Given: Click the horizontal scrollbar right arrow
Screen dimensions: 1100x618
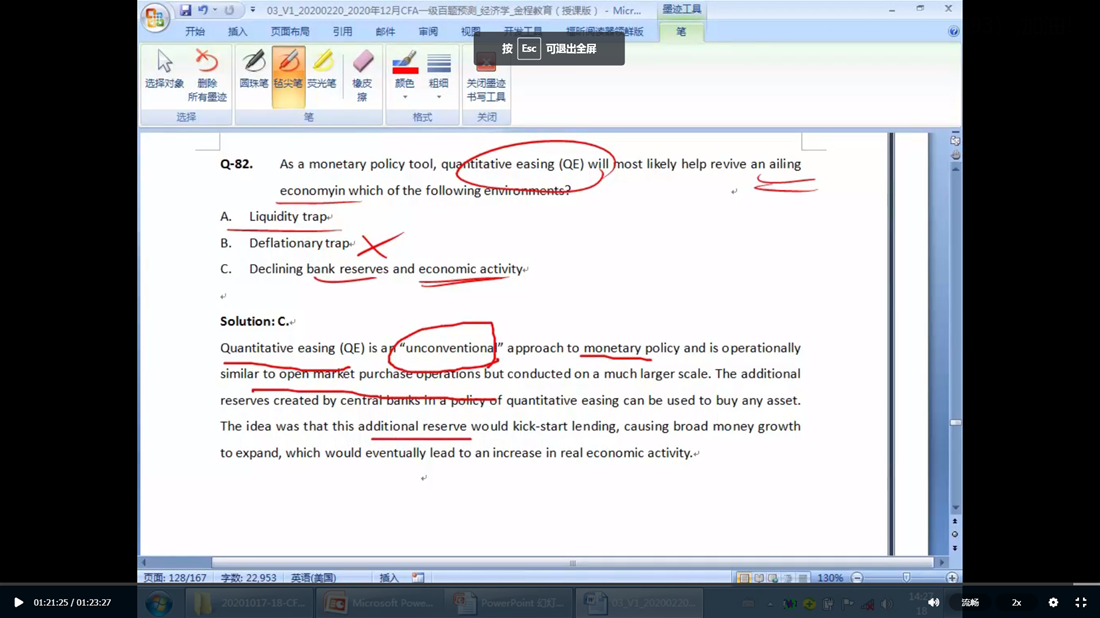Looking at the screenshot, I should click(942, 563).
